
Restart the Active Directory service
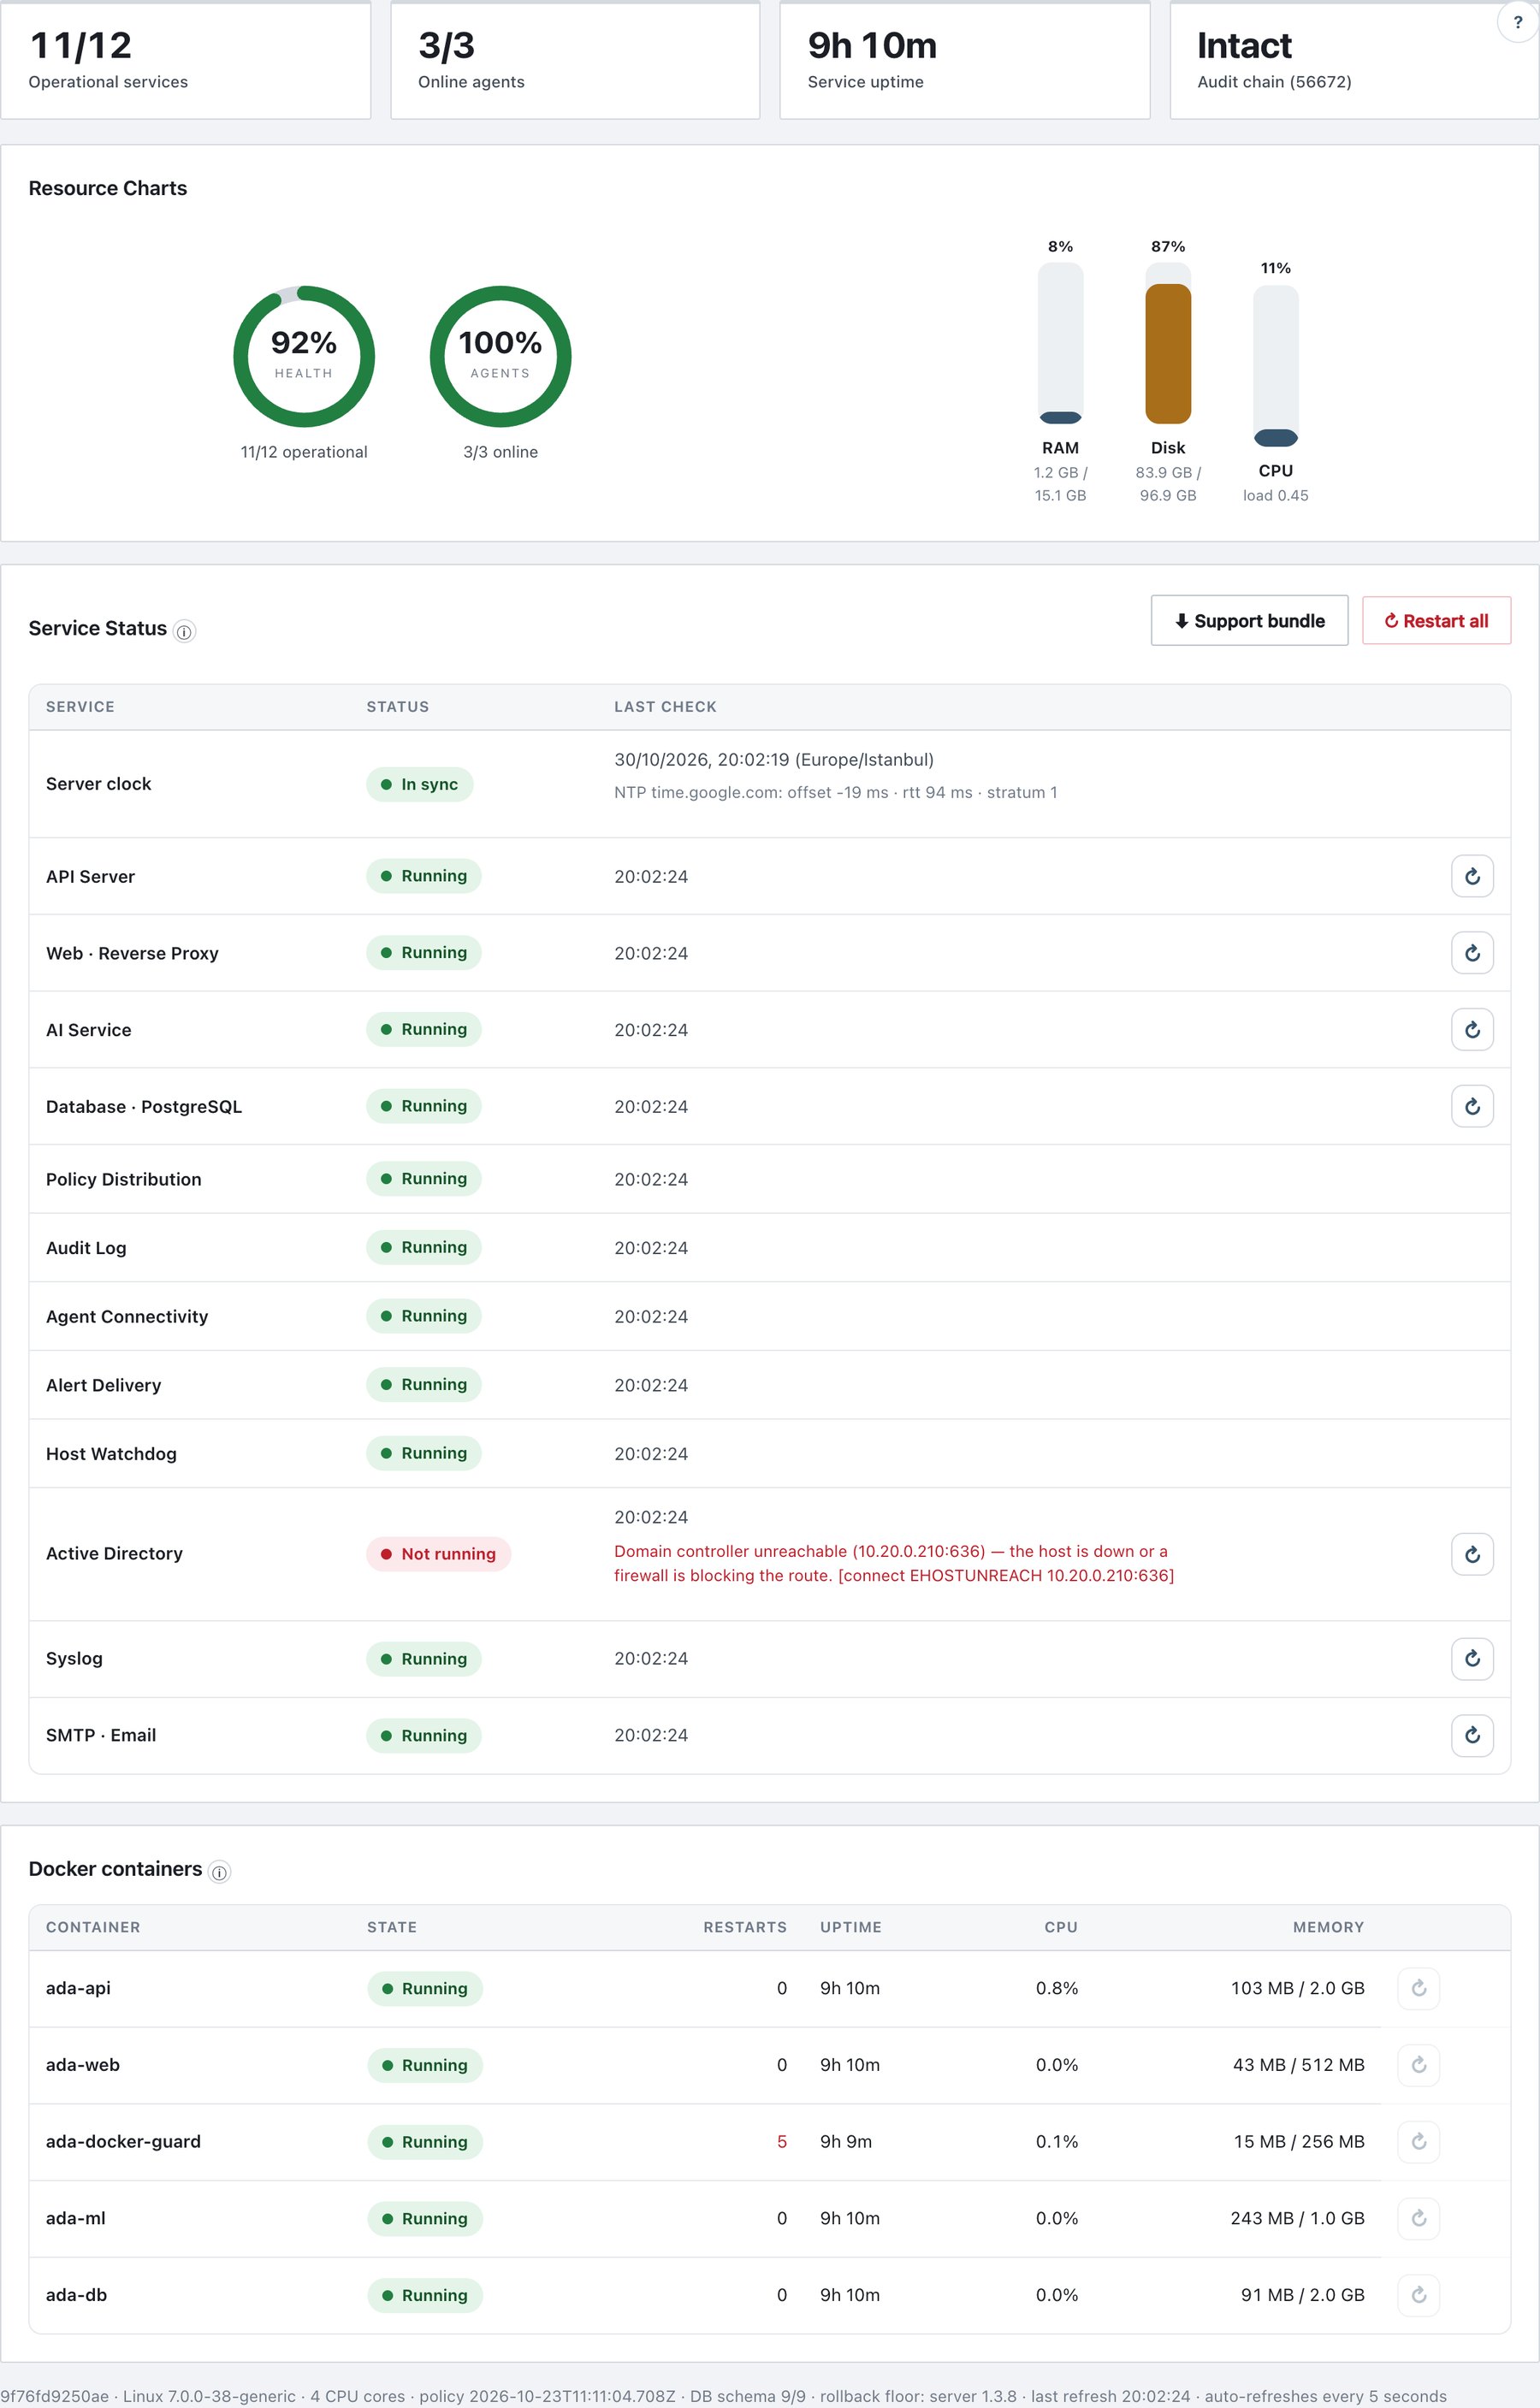click(1472, 1554)
